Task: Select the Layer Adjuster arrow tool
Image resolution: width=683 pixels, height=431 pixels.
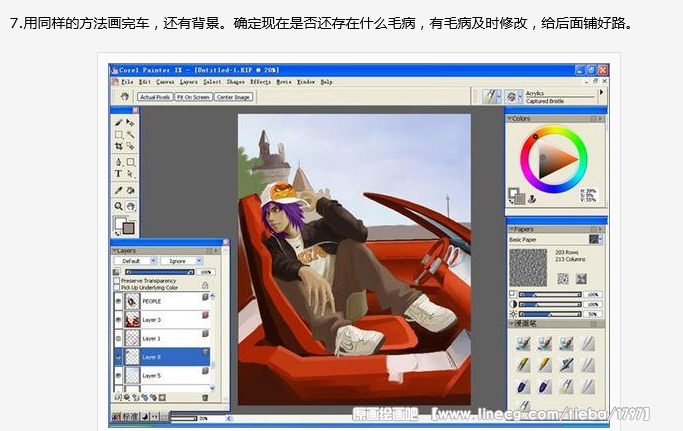Action: 130,122
